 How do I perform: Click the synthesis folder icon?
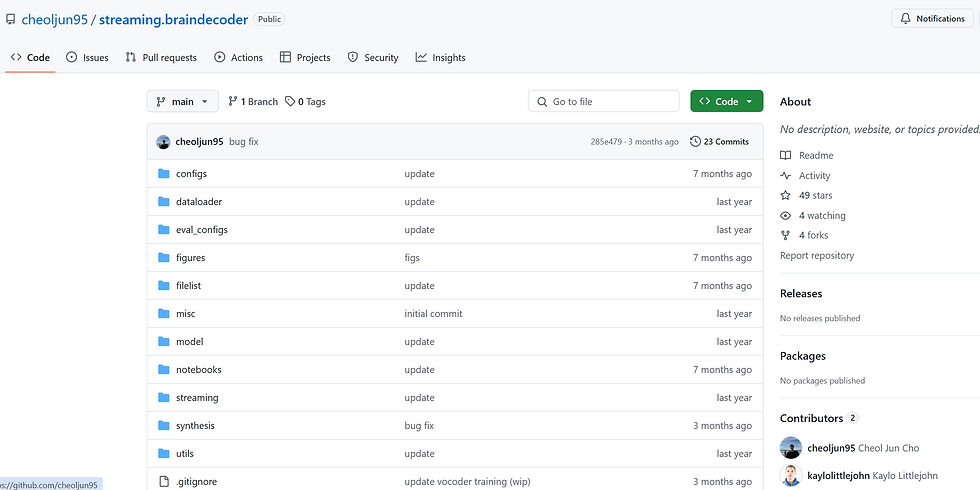[164, 426]
